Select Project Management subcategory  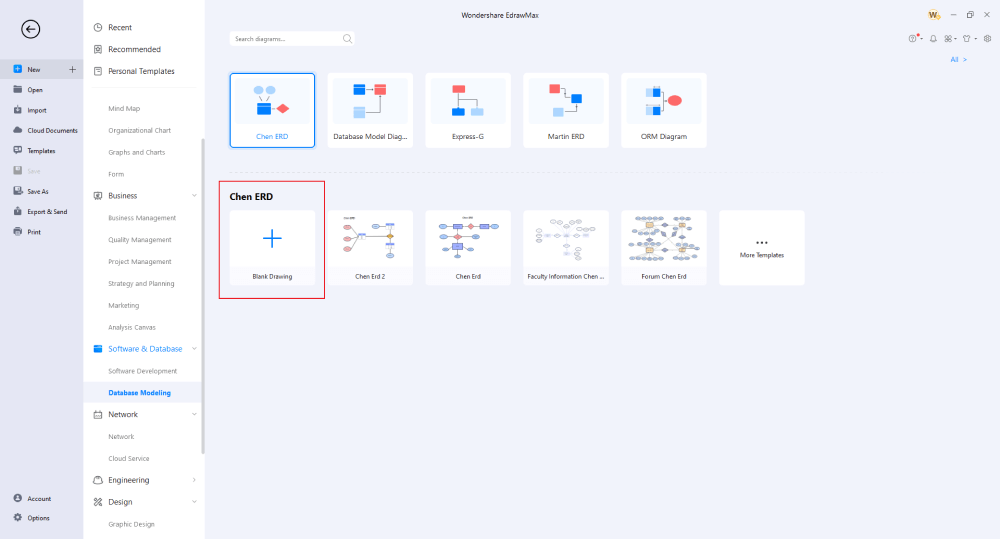[140, 261]
